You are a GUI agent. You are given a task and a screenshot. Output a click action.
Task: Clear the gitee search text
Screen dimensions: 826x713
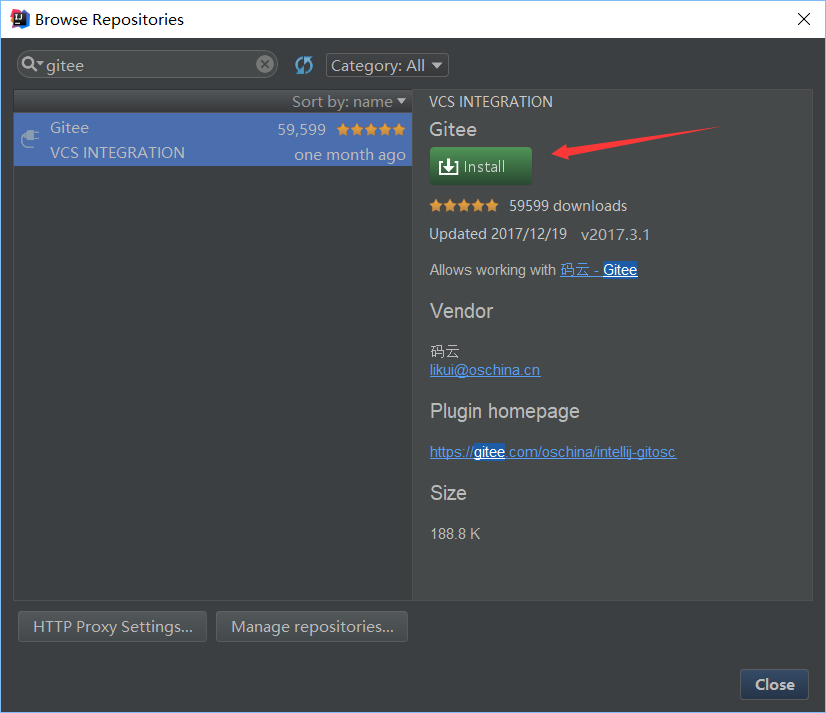coord(265,64)
